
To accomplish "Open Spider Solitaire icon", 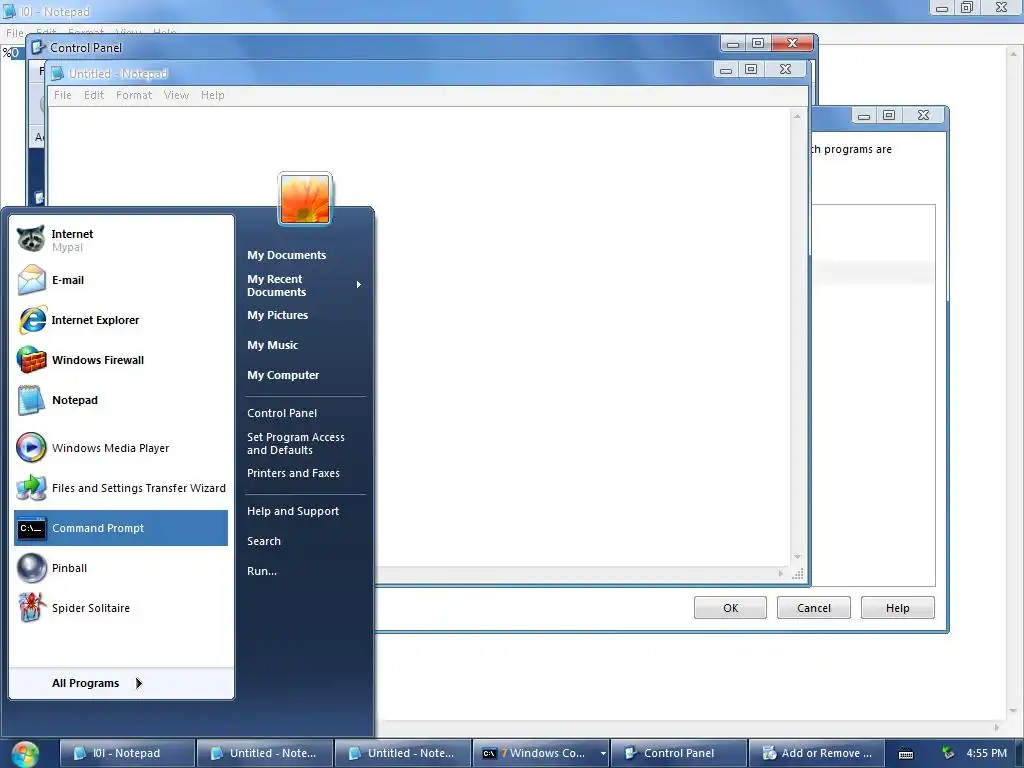I will pos(31,608).
